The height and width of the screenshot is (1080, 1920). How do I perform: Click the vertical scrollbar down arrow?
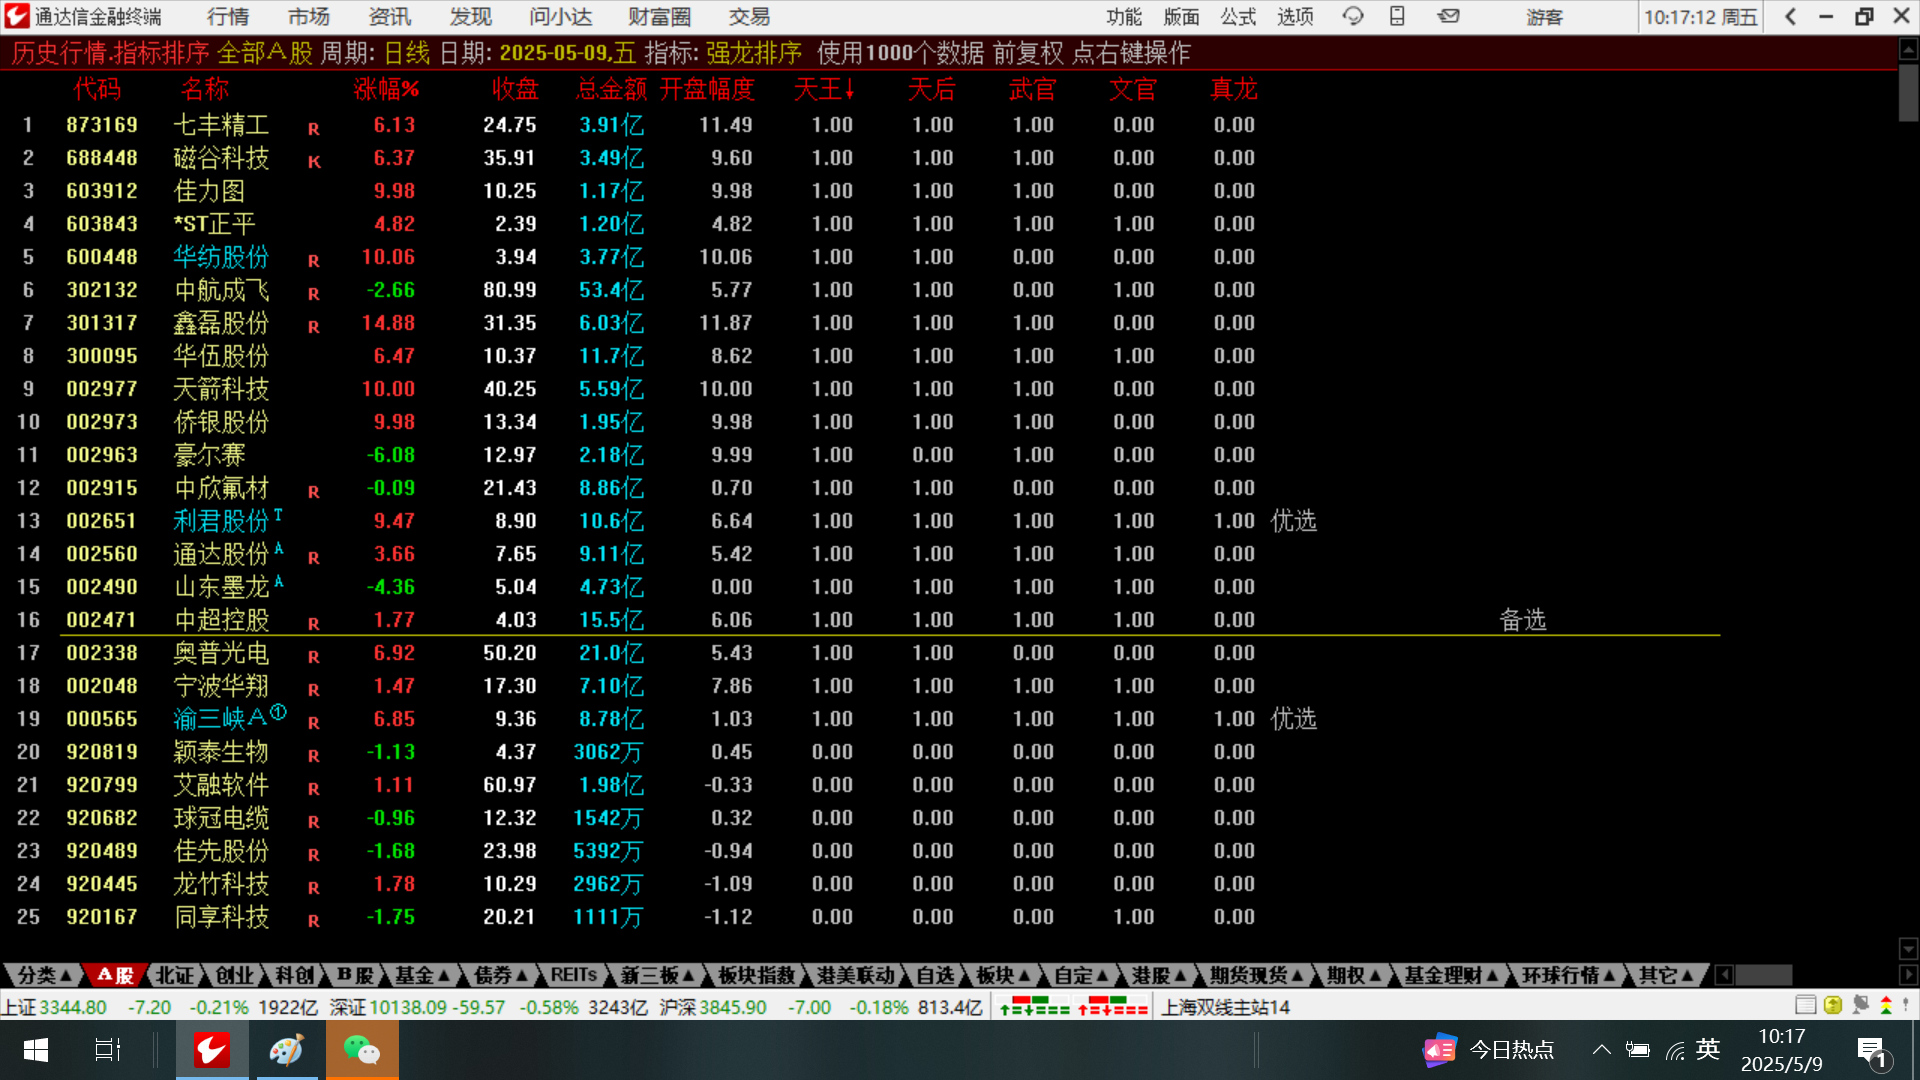point(1908,948)
